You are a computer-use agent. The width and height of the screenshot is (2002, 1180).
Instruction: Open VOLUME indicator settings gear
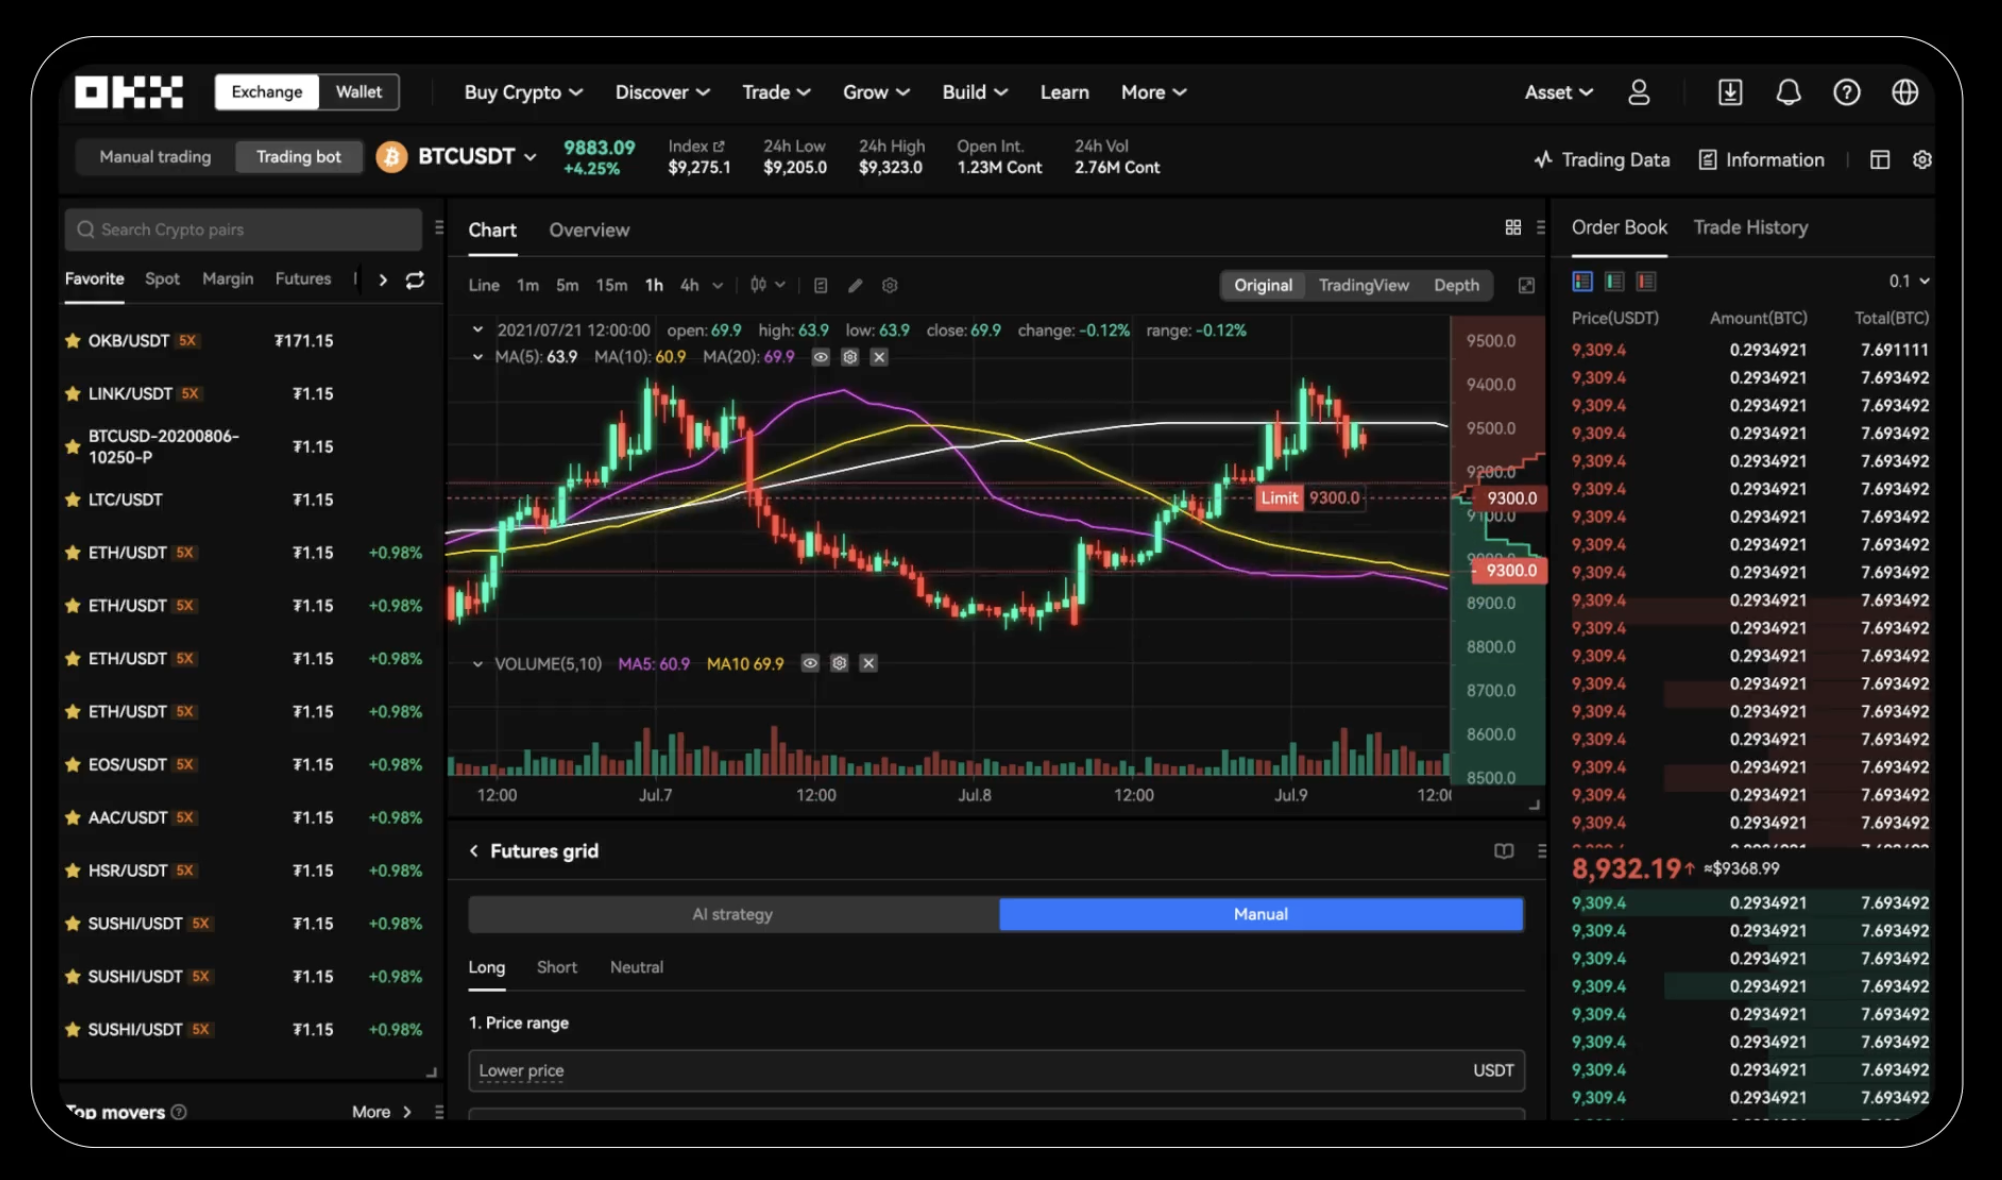(839, 663)
